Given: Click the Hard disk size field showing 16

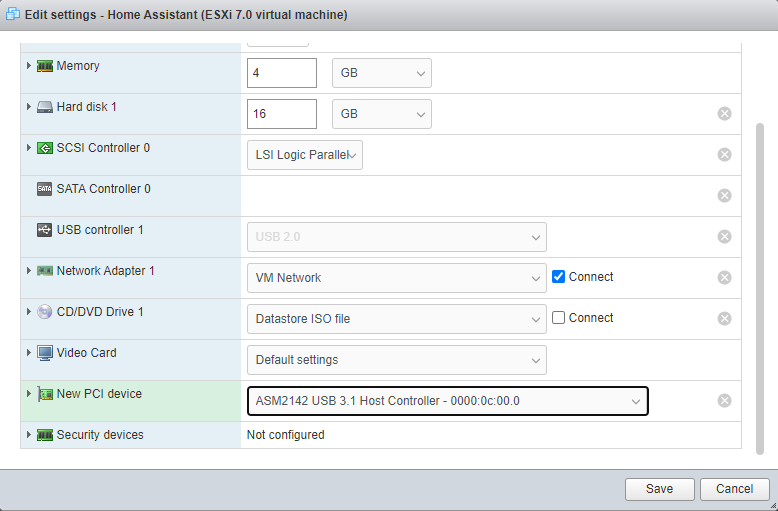Looking at the screenshot, I should point(282,114).
